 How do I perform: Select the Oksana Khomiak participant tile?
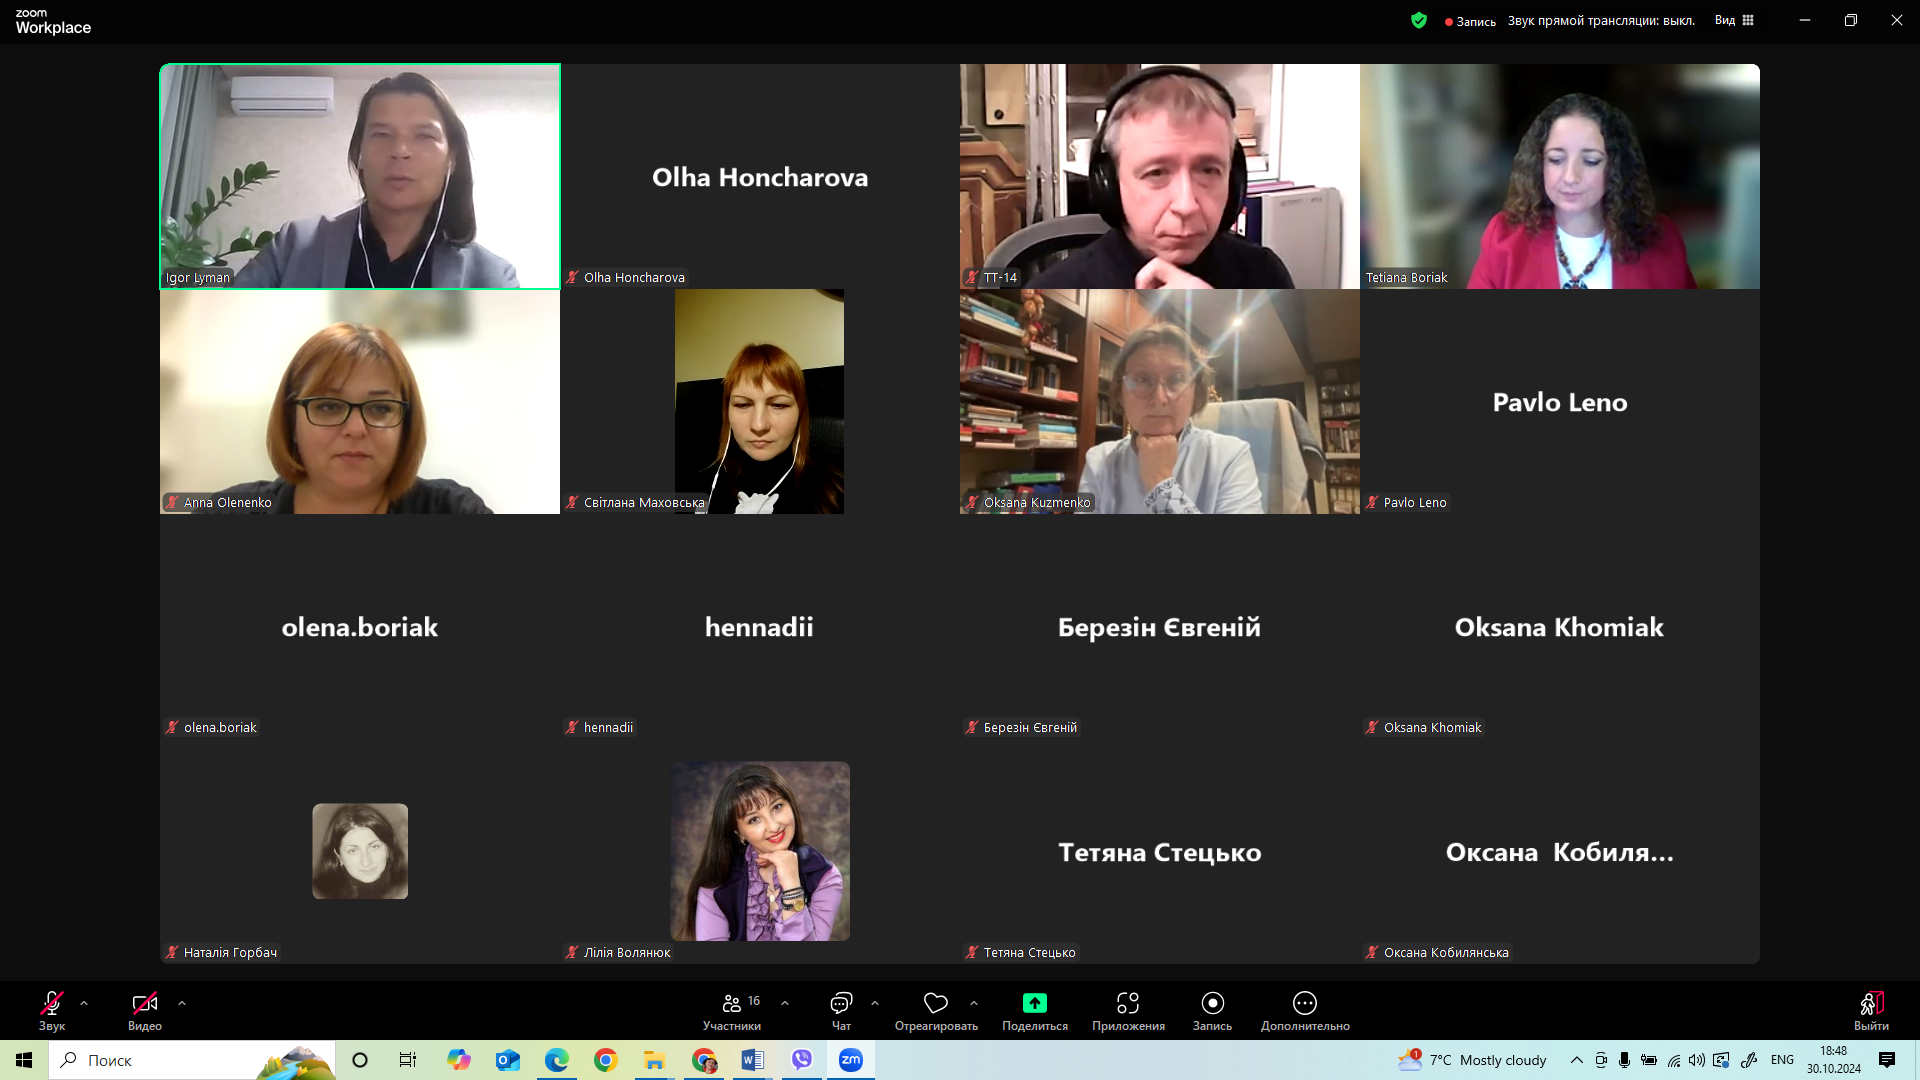tap(1560, 626)
